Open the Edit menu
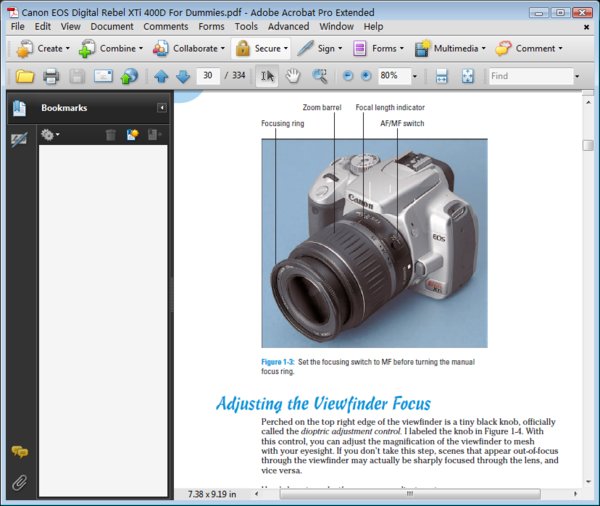This screenshot has height=506, width=600. pyautogui.click(x=42, y=27)
